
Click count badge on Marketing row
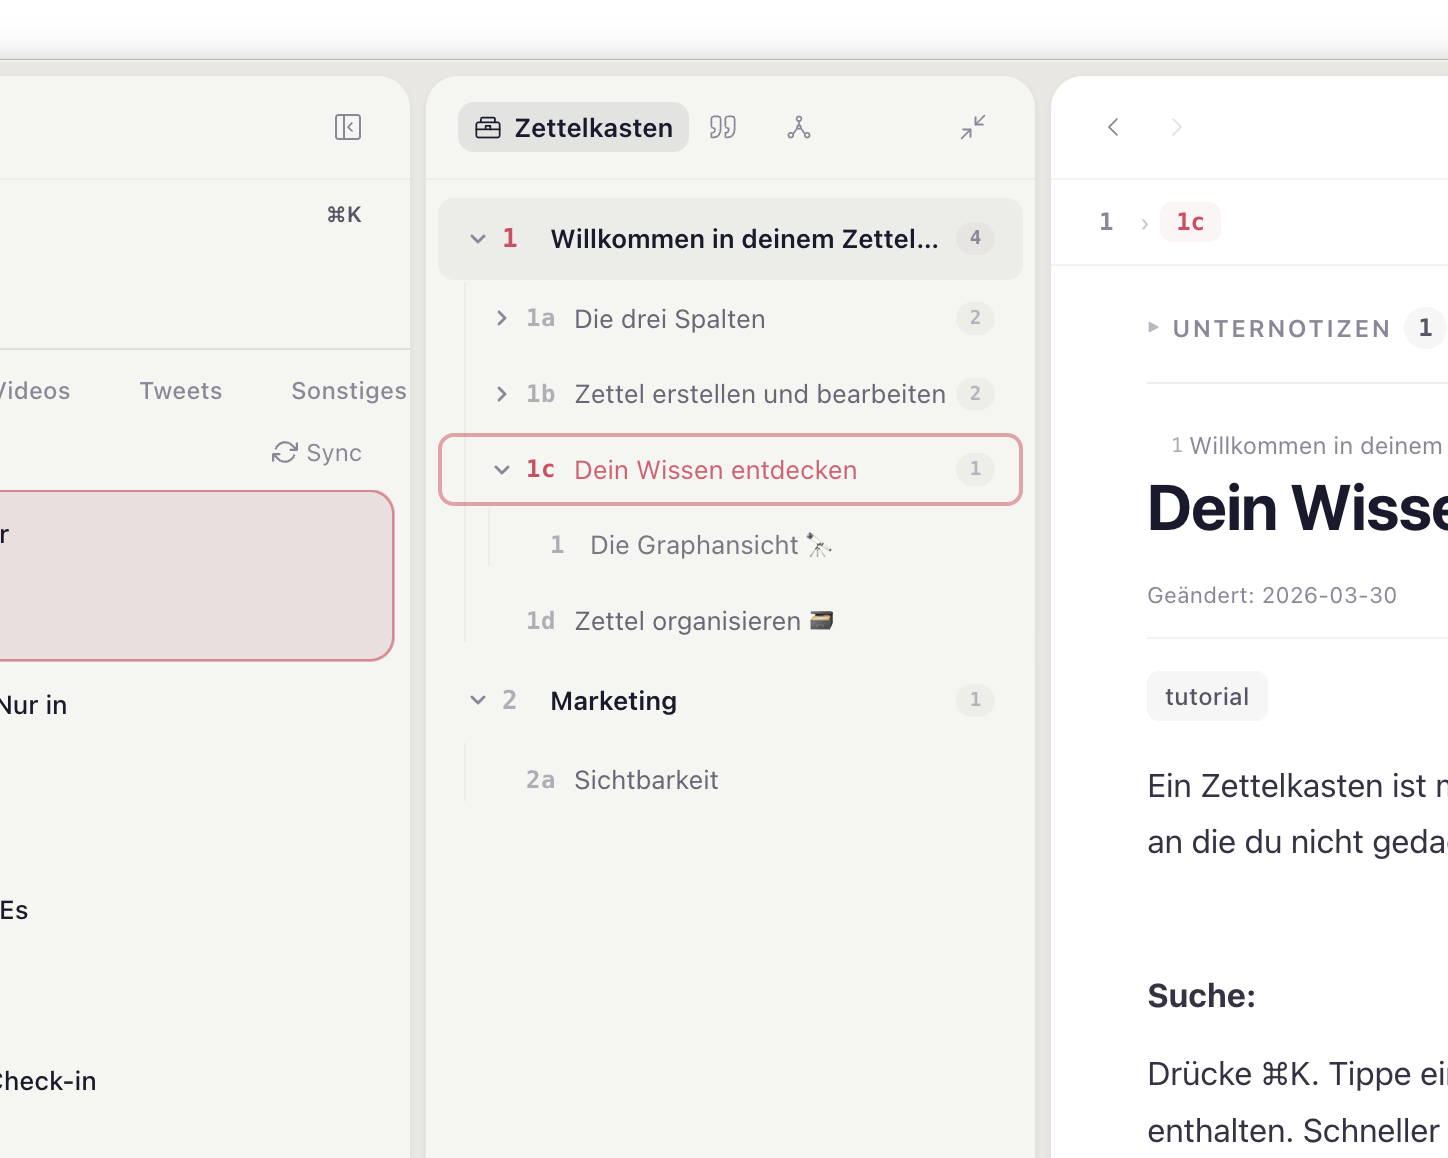(975, 699)
